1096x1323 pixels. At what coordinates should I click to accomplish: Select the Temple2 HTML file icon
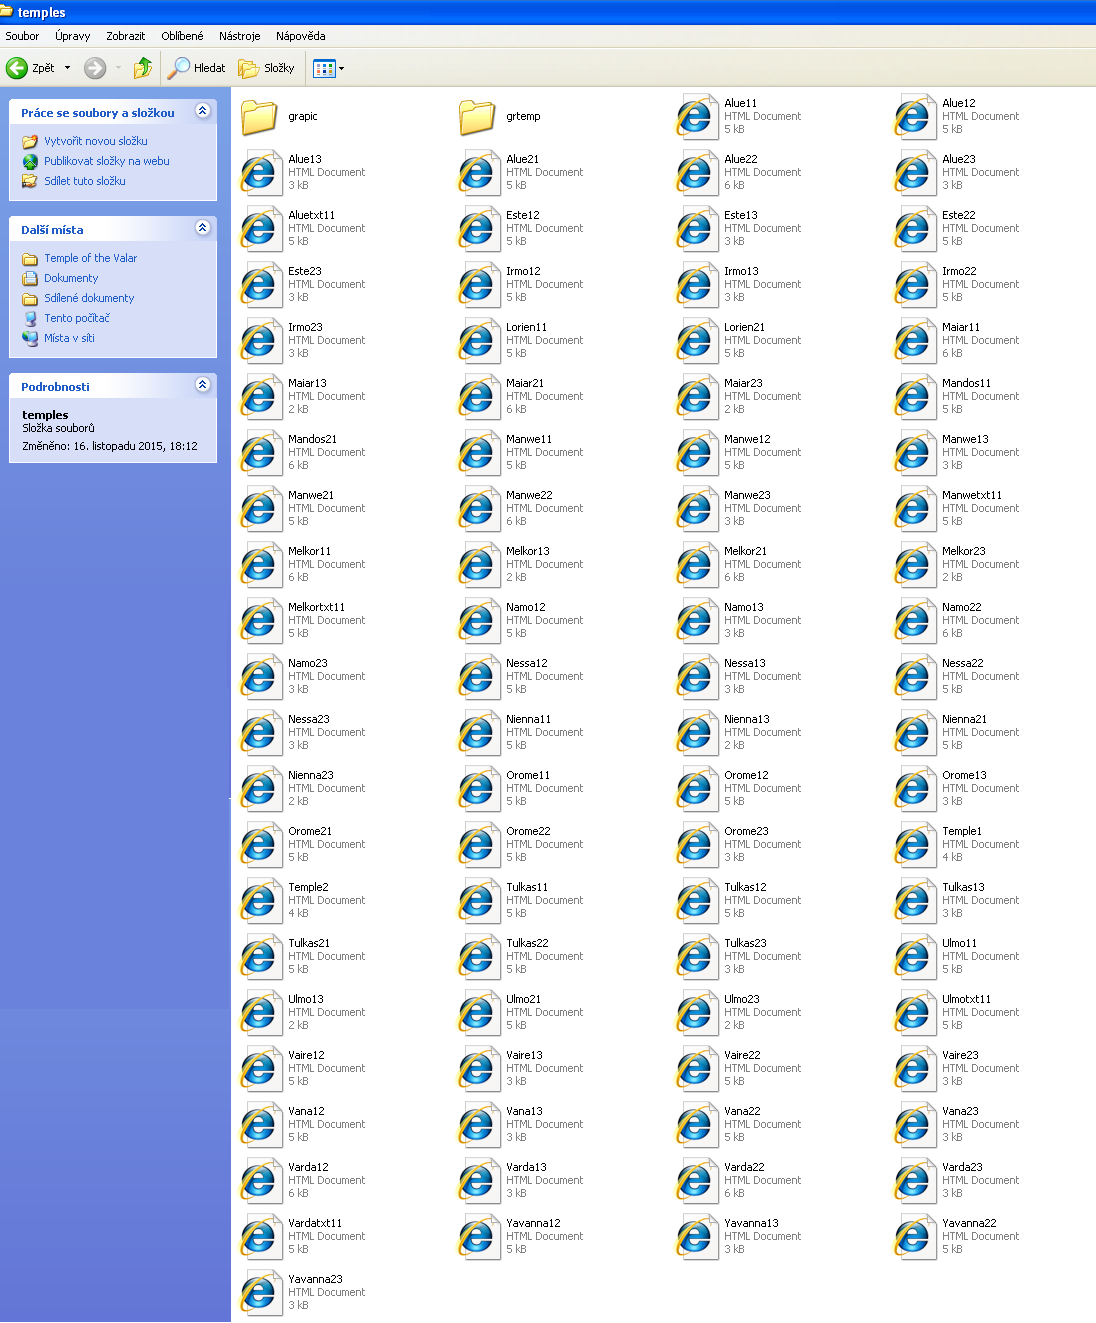[261, 900]
